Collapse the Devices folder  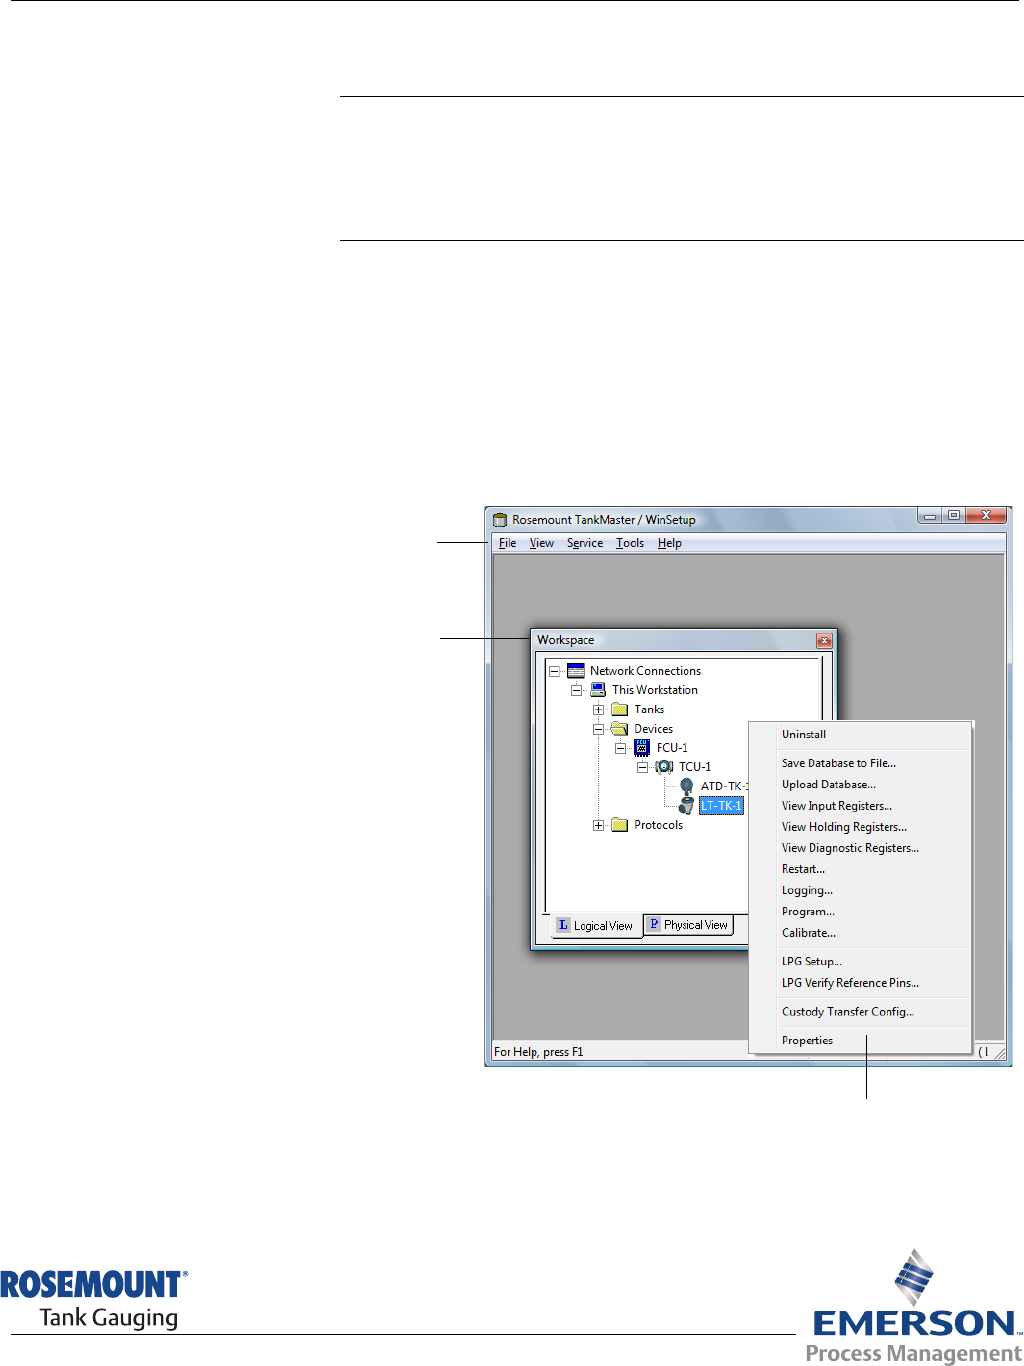coord(598,729)
